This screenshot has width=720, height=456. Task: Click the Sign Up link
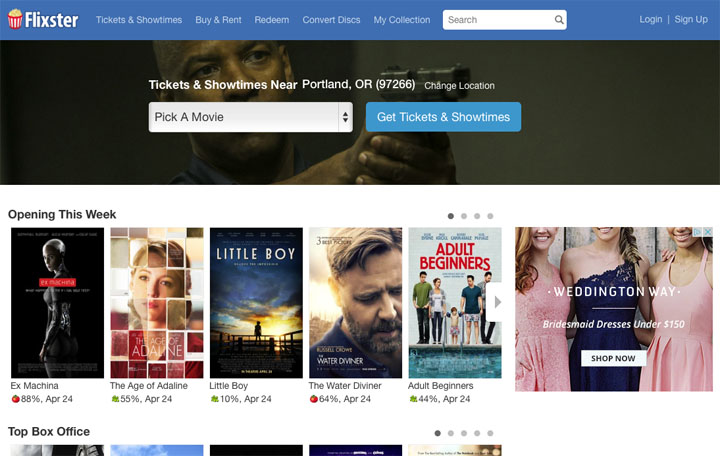690,20
